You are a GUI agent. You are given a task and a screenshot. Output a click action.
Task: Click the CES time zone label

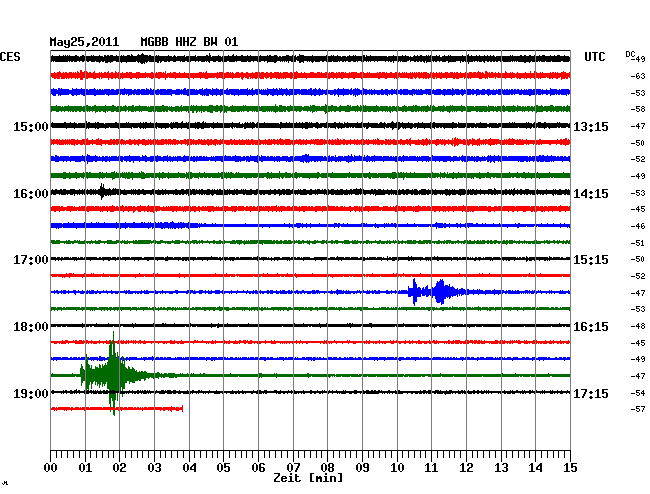pyautogui.click(x=10, y=57)
